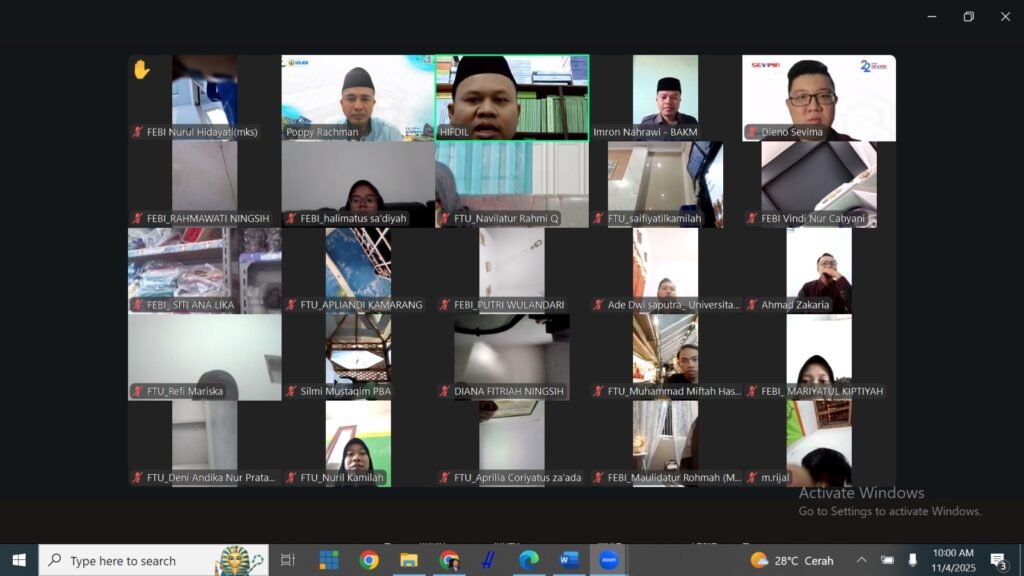Open the Windows Start menu
1024x576 pixels.
(18, 560)
